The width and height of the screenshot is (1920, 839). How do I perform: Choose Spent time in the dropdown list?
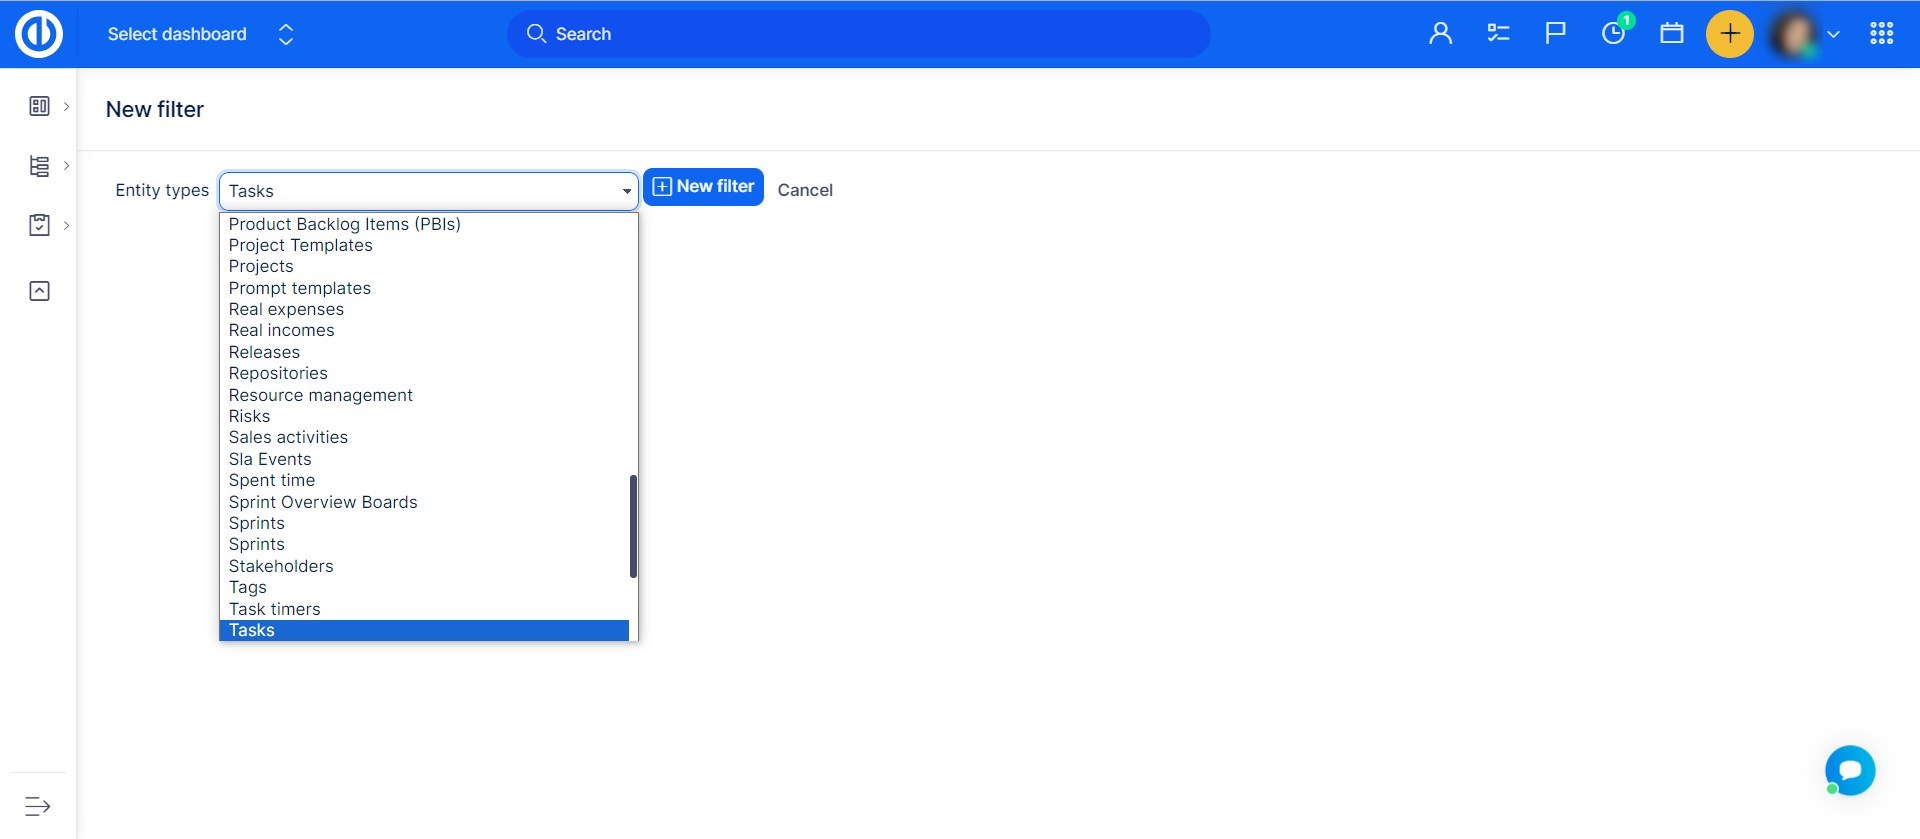[272, 480]
